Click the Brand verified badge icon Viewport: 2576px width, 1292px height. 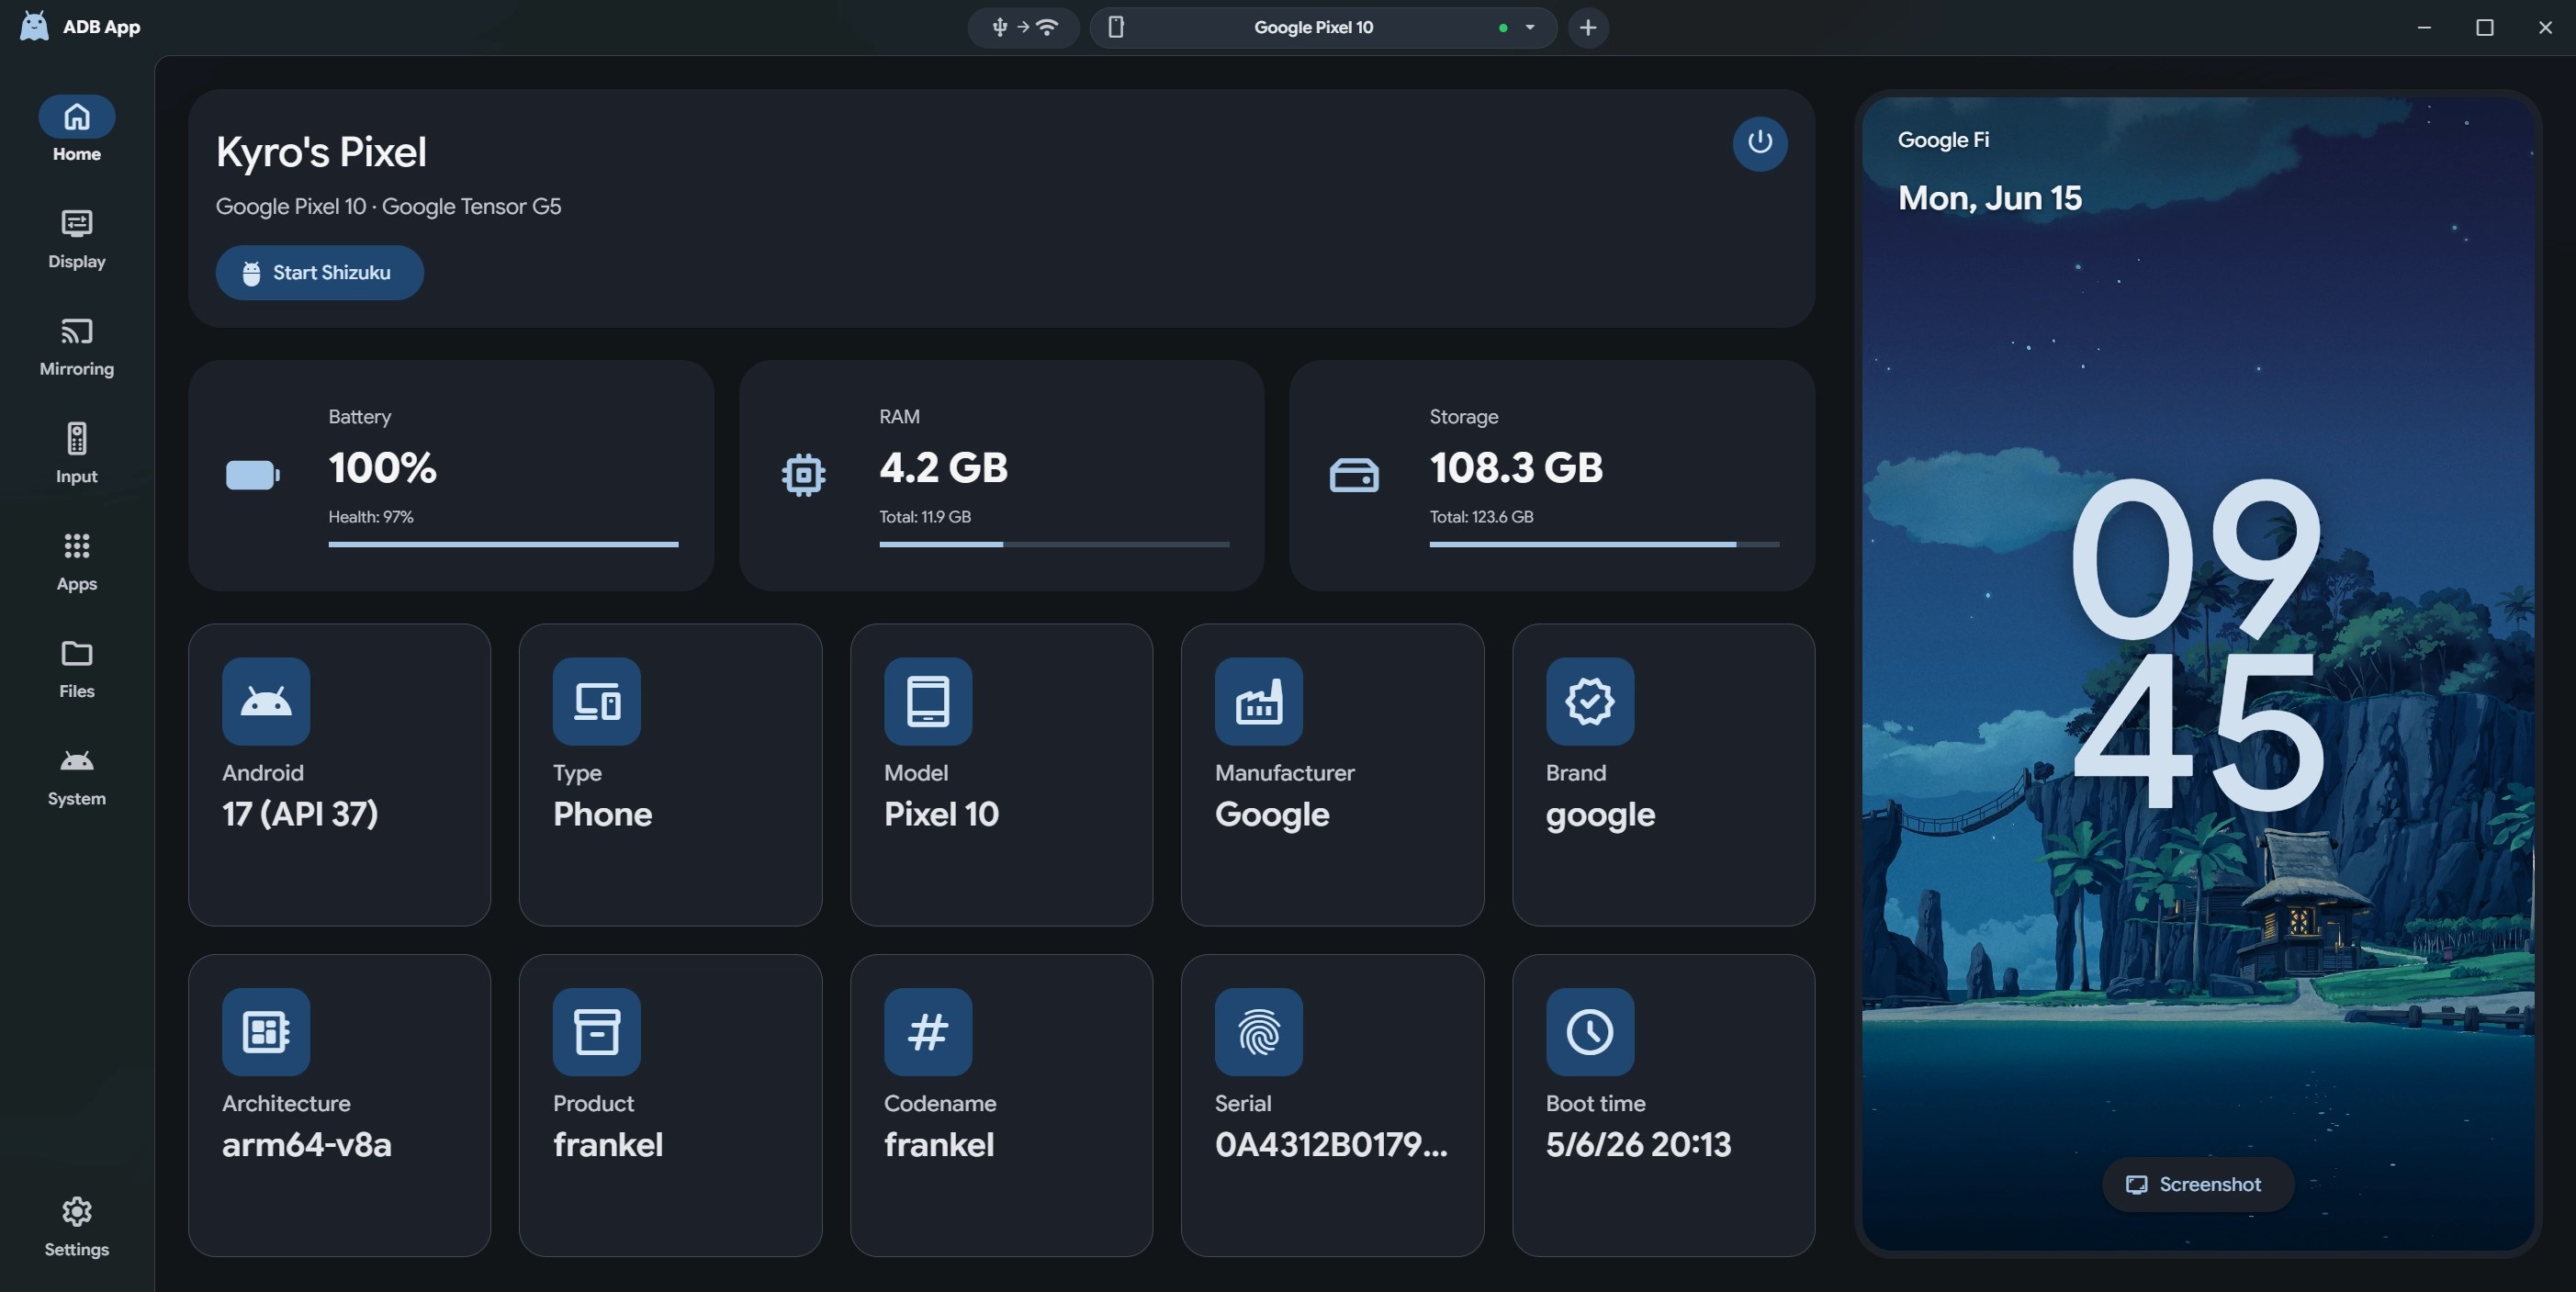[1590, 701]
